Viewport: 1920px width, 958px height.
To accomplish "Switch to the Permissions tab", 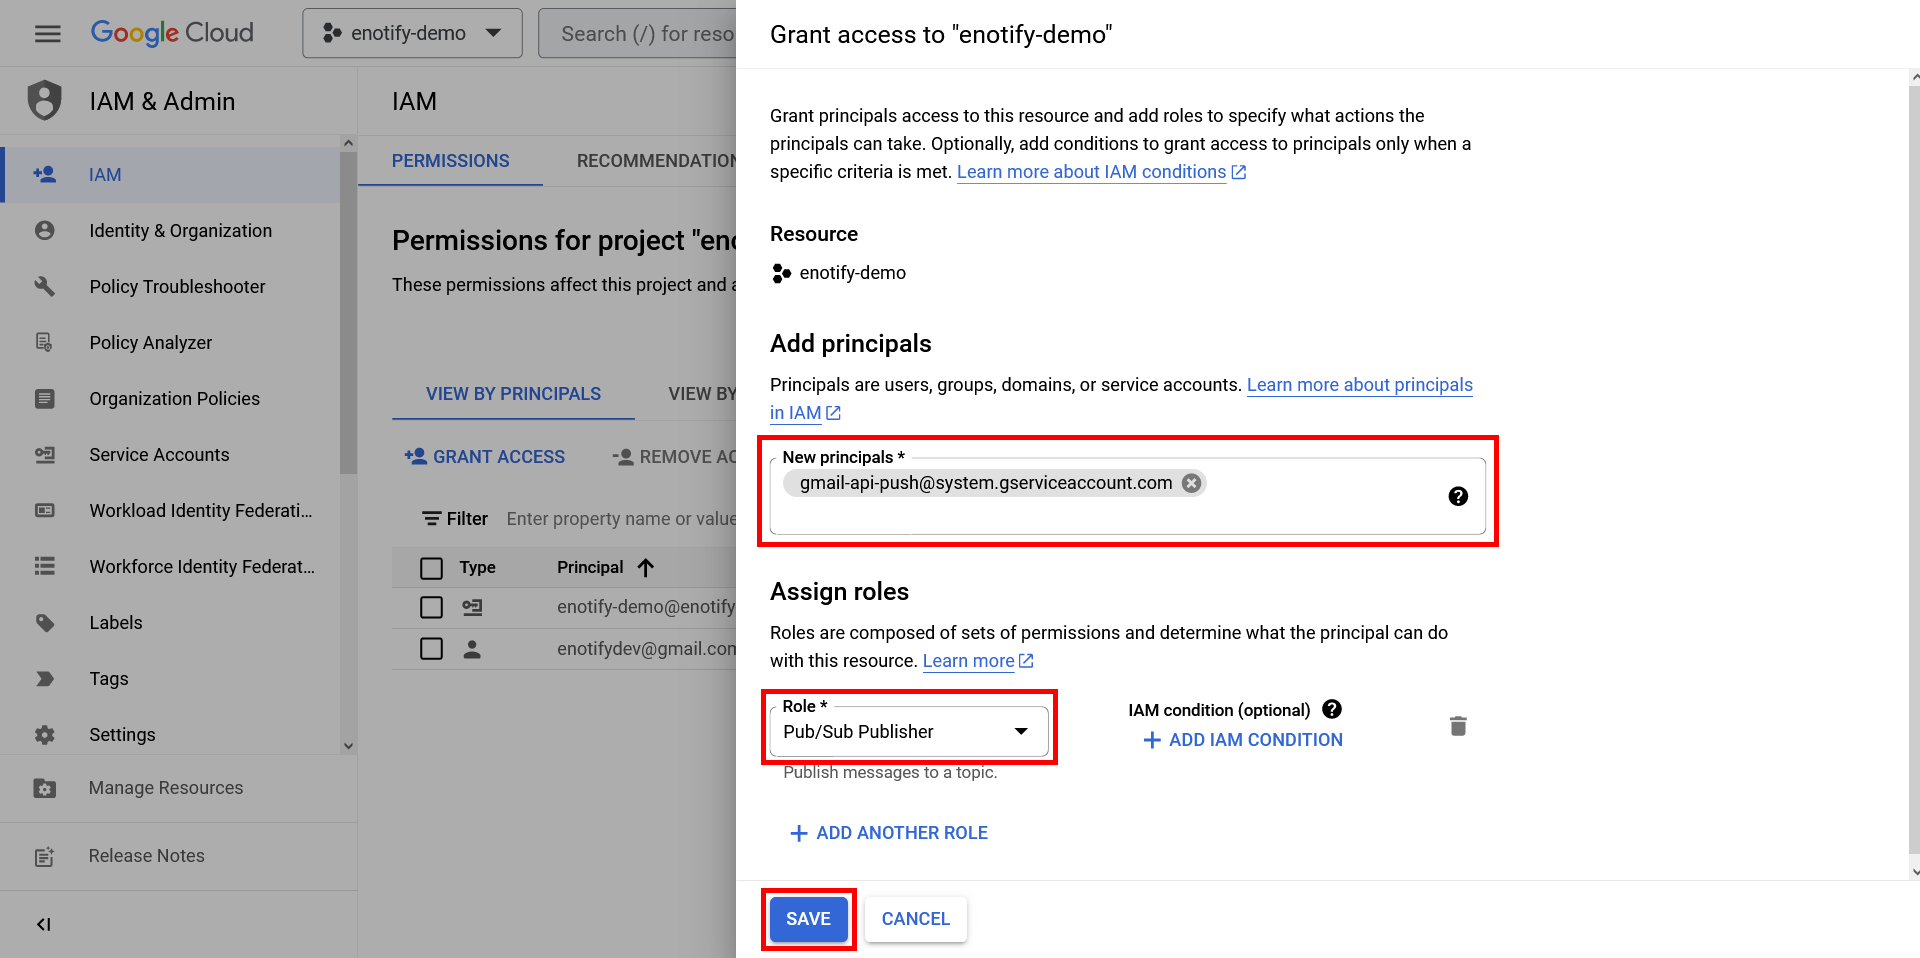I will click(x=450, y=161).
